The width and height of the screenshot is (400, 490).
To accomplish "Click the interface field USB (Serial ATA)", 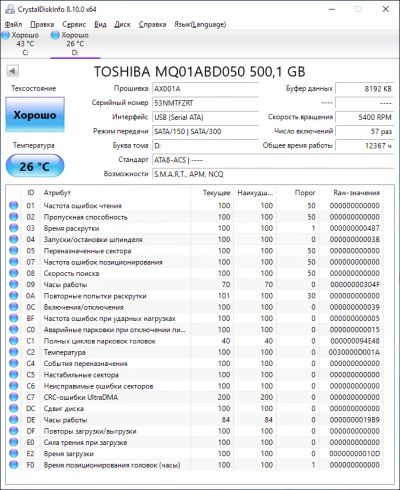I will click(205, 117).
